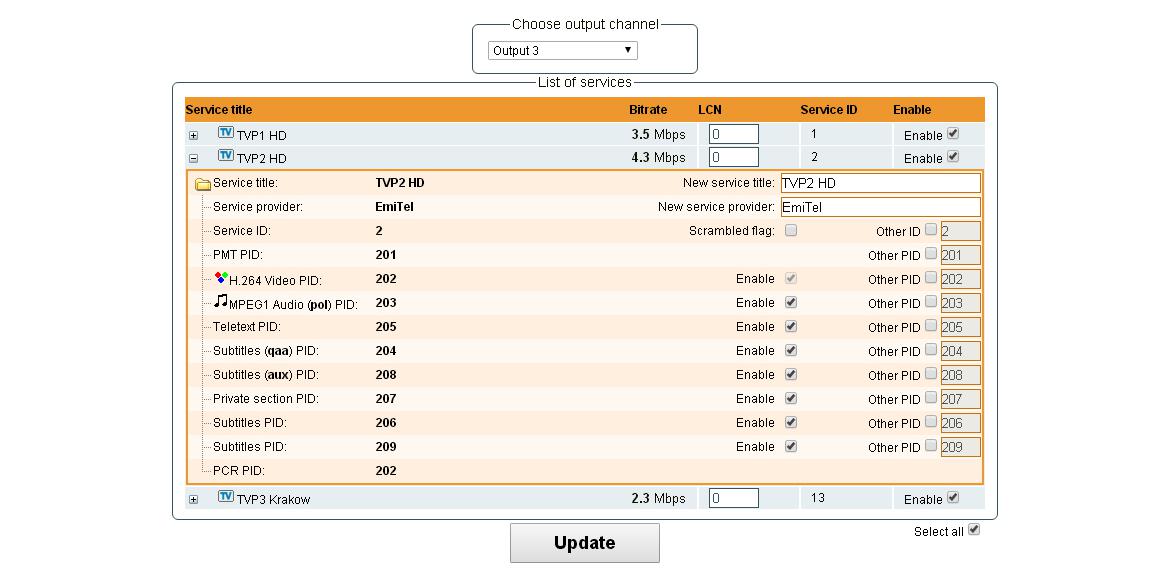1170x580 pixels.
Task: Toggle Other PID for PMT PID 201
Action: tap(930, 254)
